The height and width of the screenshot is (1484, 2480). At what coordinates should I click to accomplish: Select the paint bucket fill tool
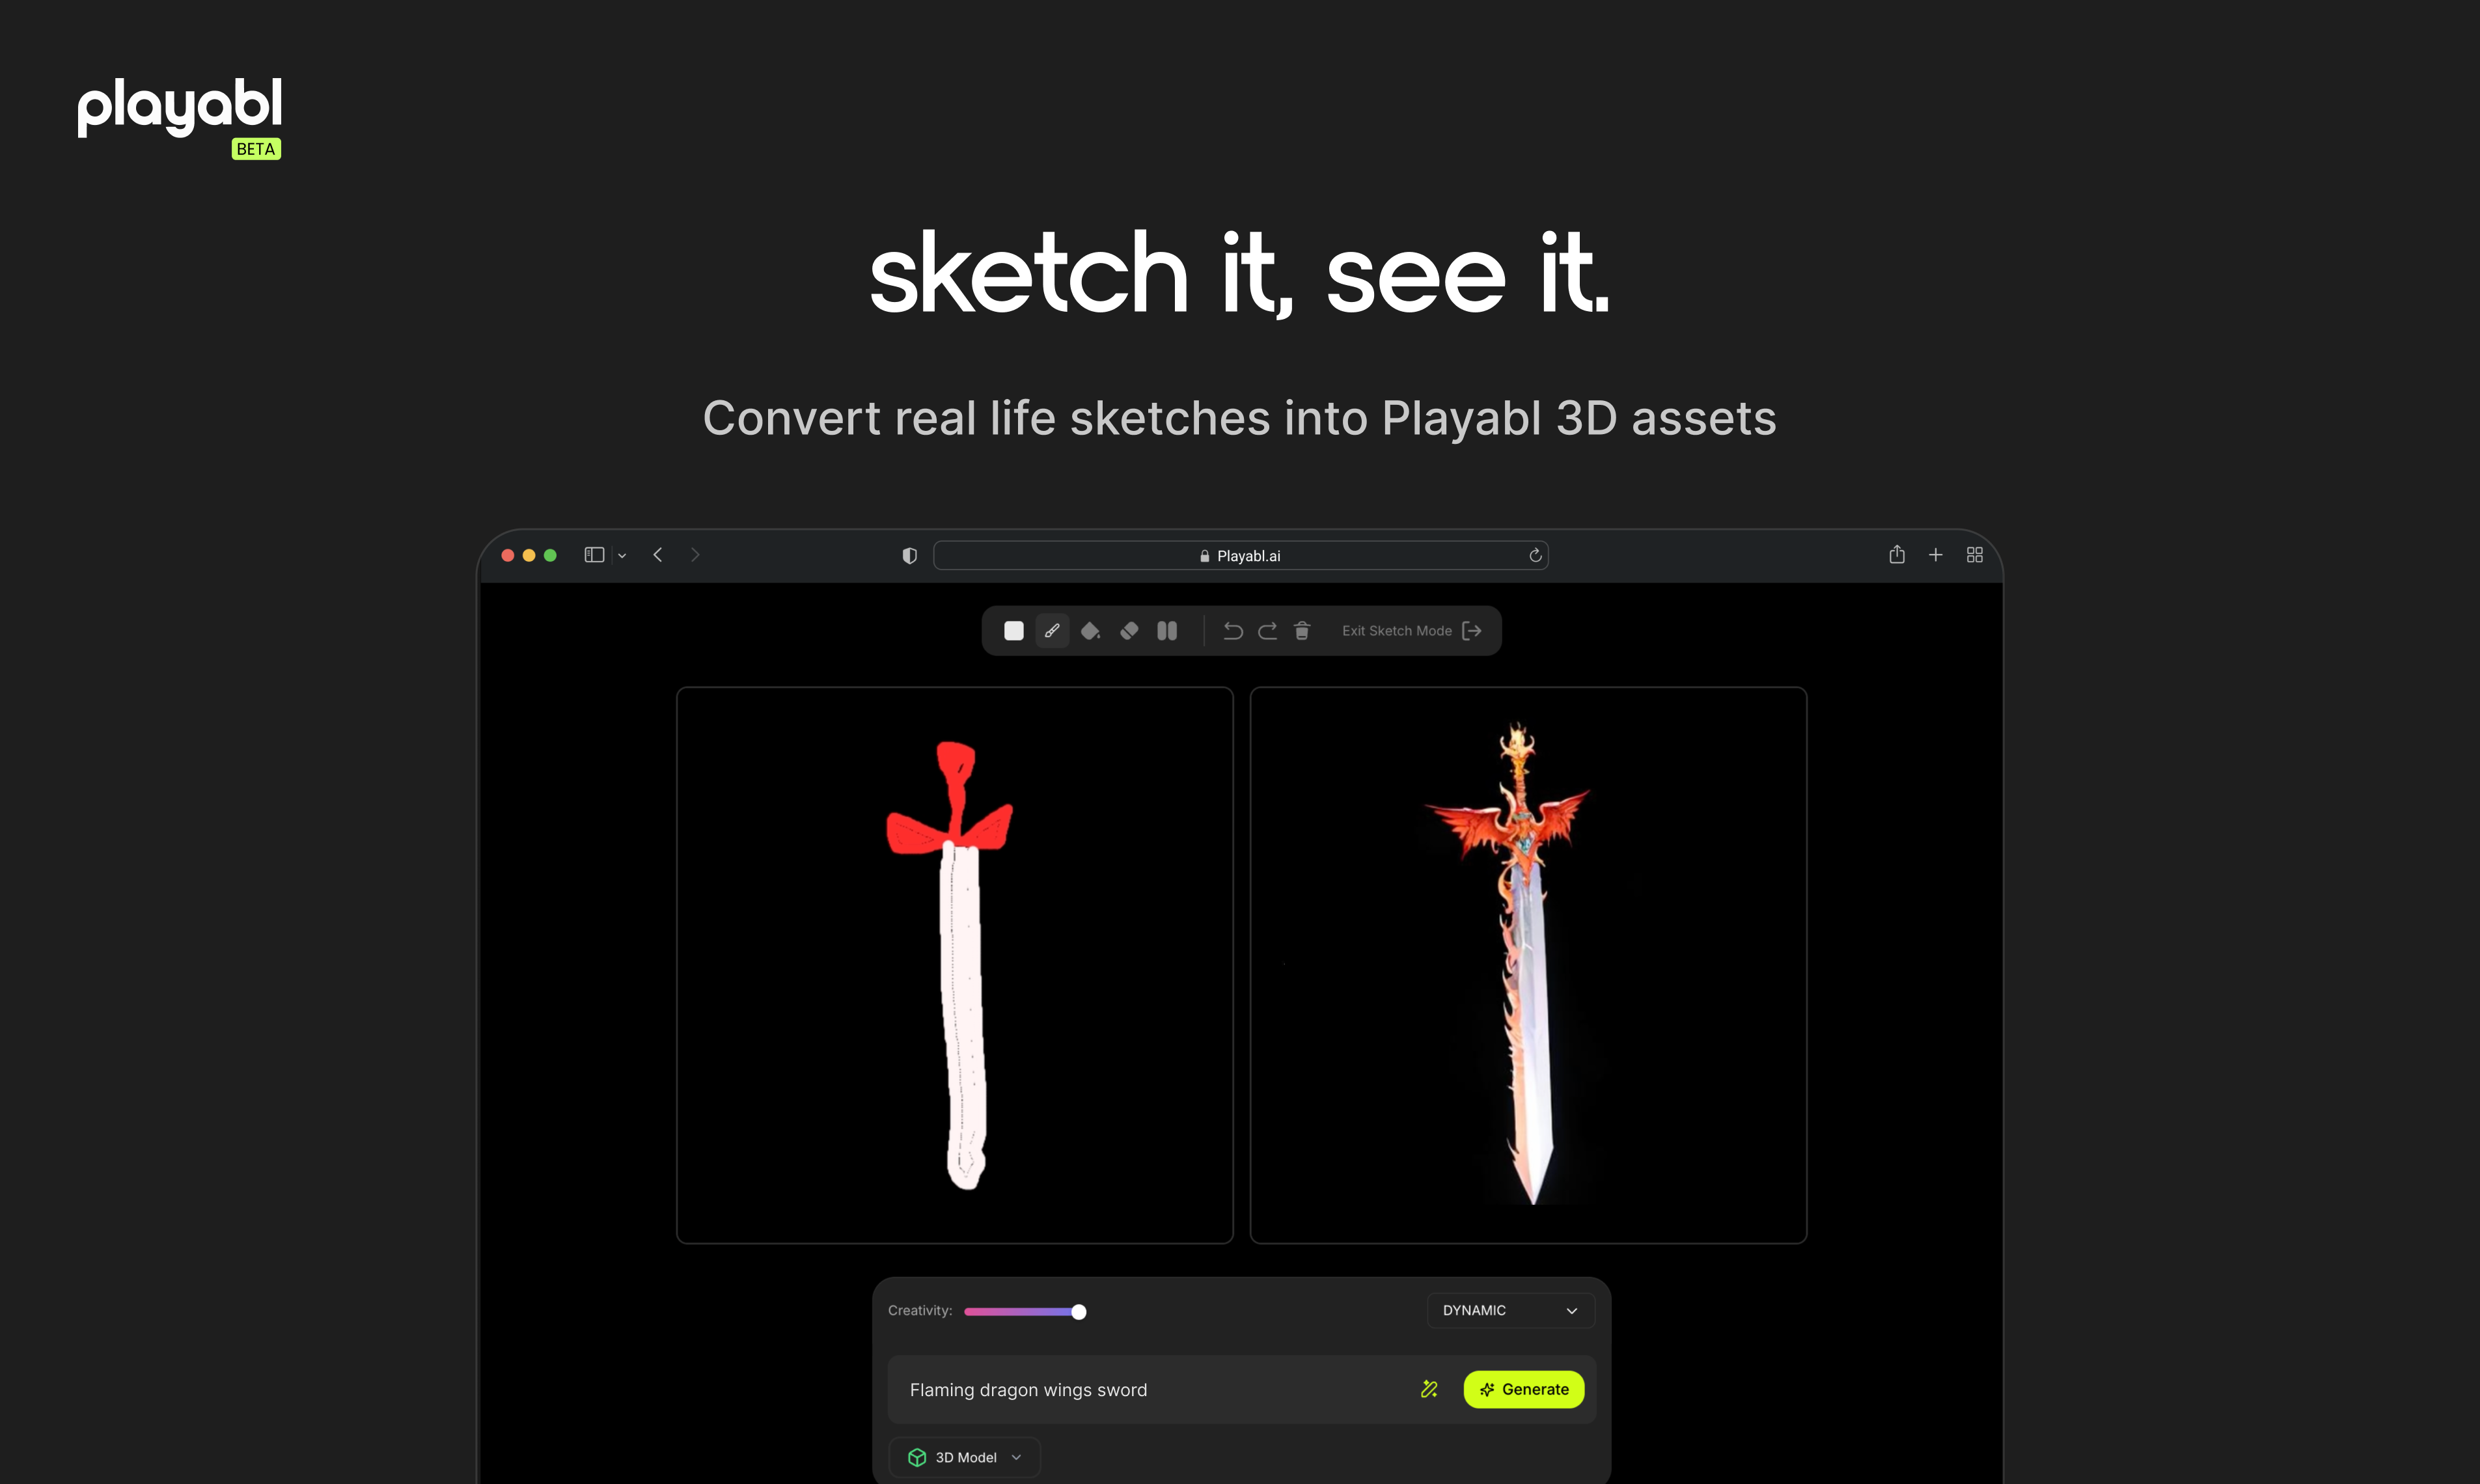[1090, 631]
